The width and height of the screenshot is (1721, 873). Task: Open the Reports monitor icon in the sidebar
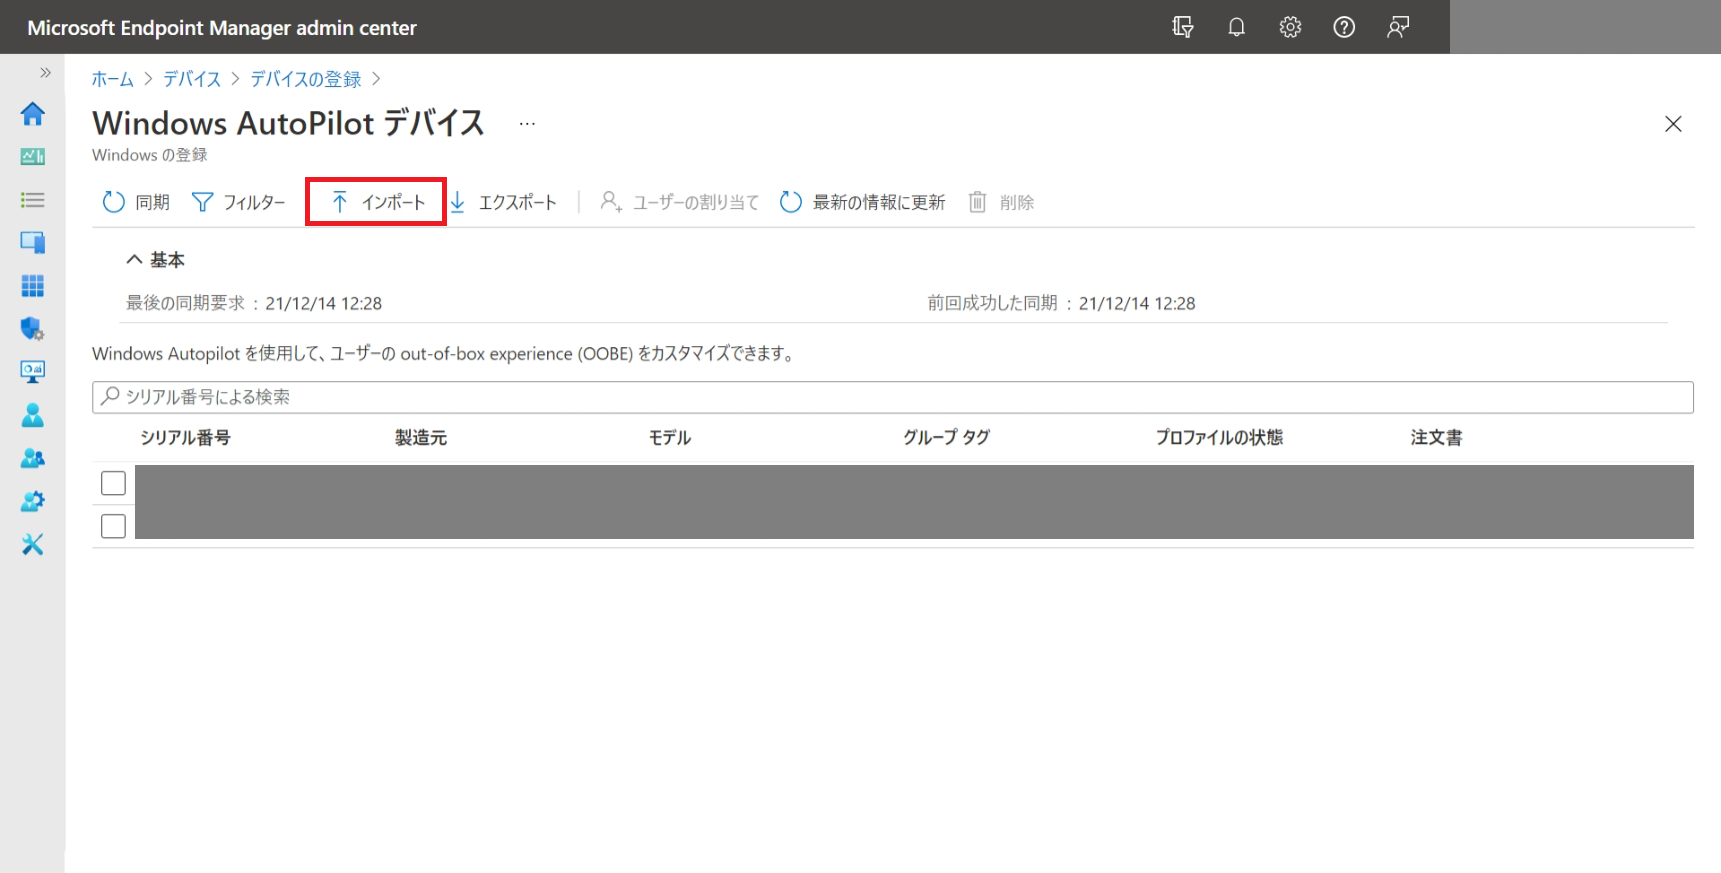32,372
